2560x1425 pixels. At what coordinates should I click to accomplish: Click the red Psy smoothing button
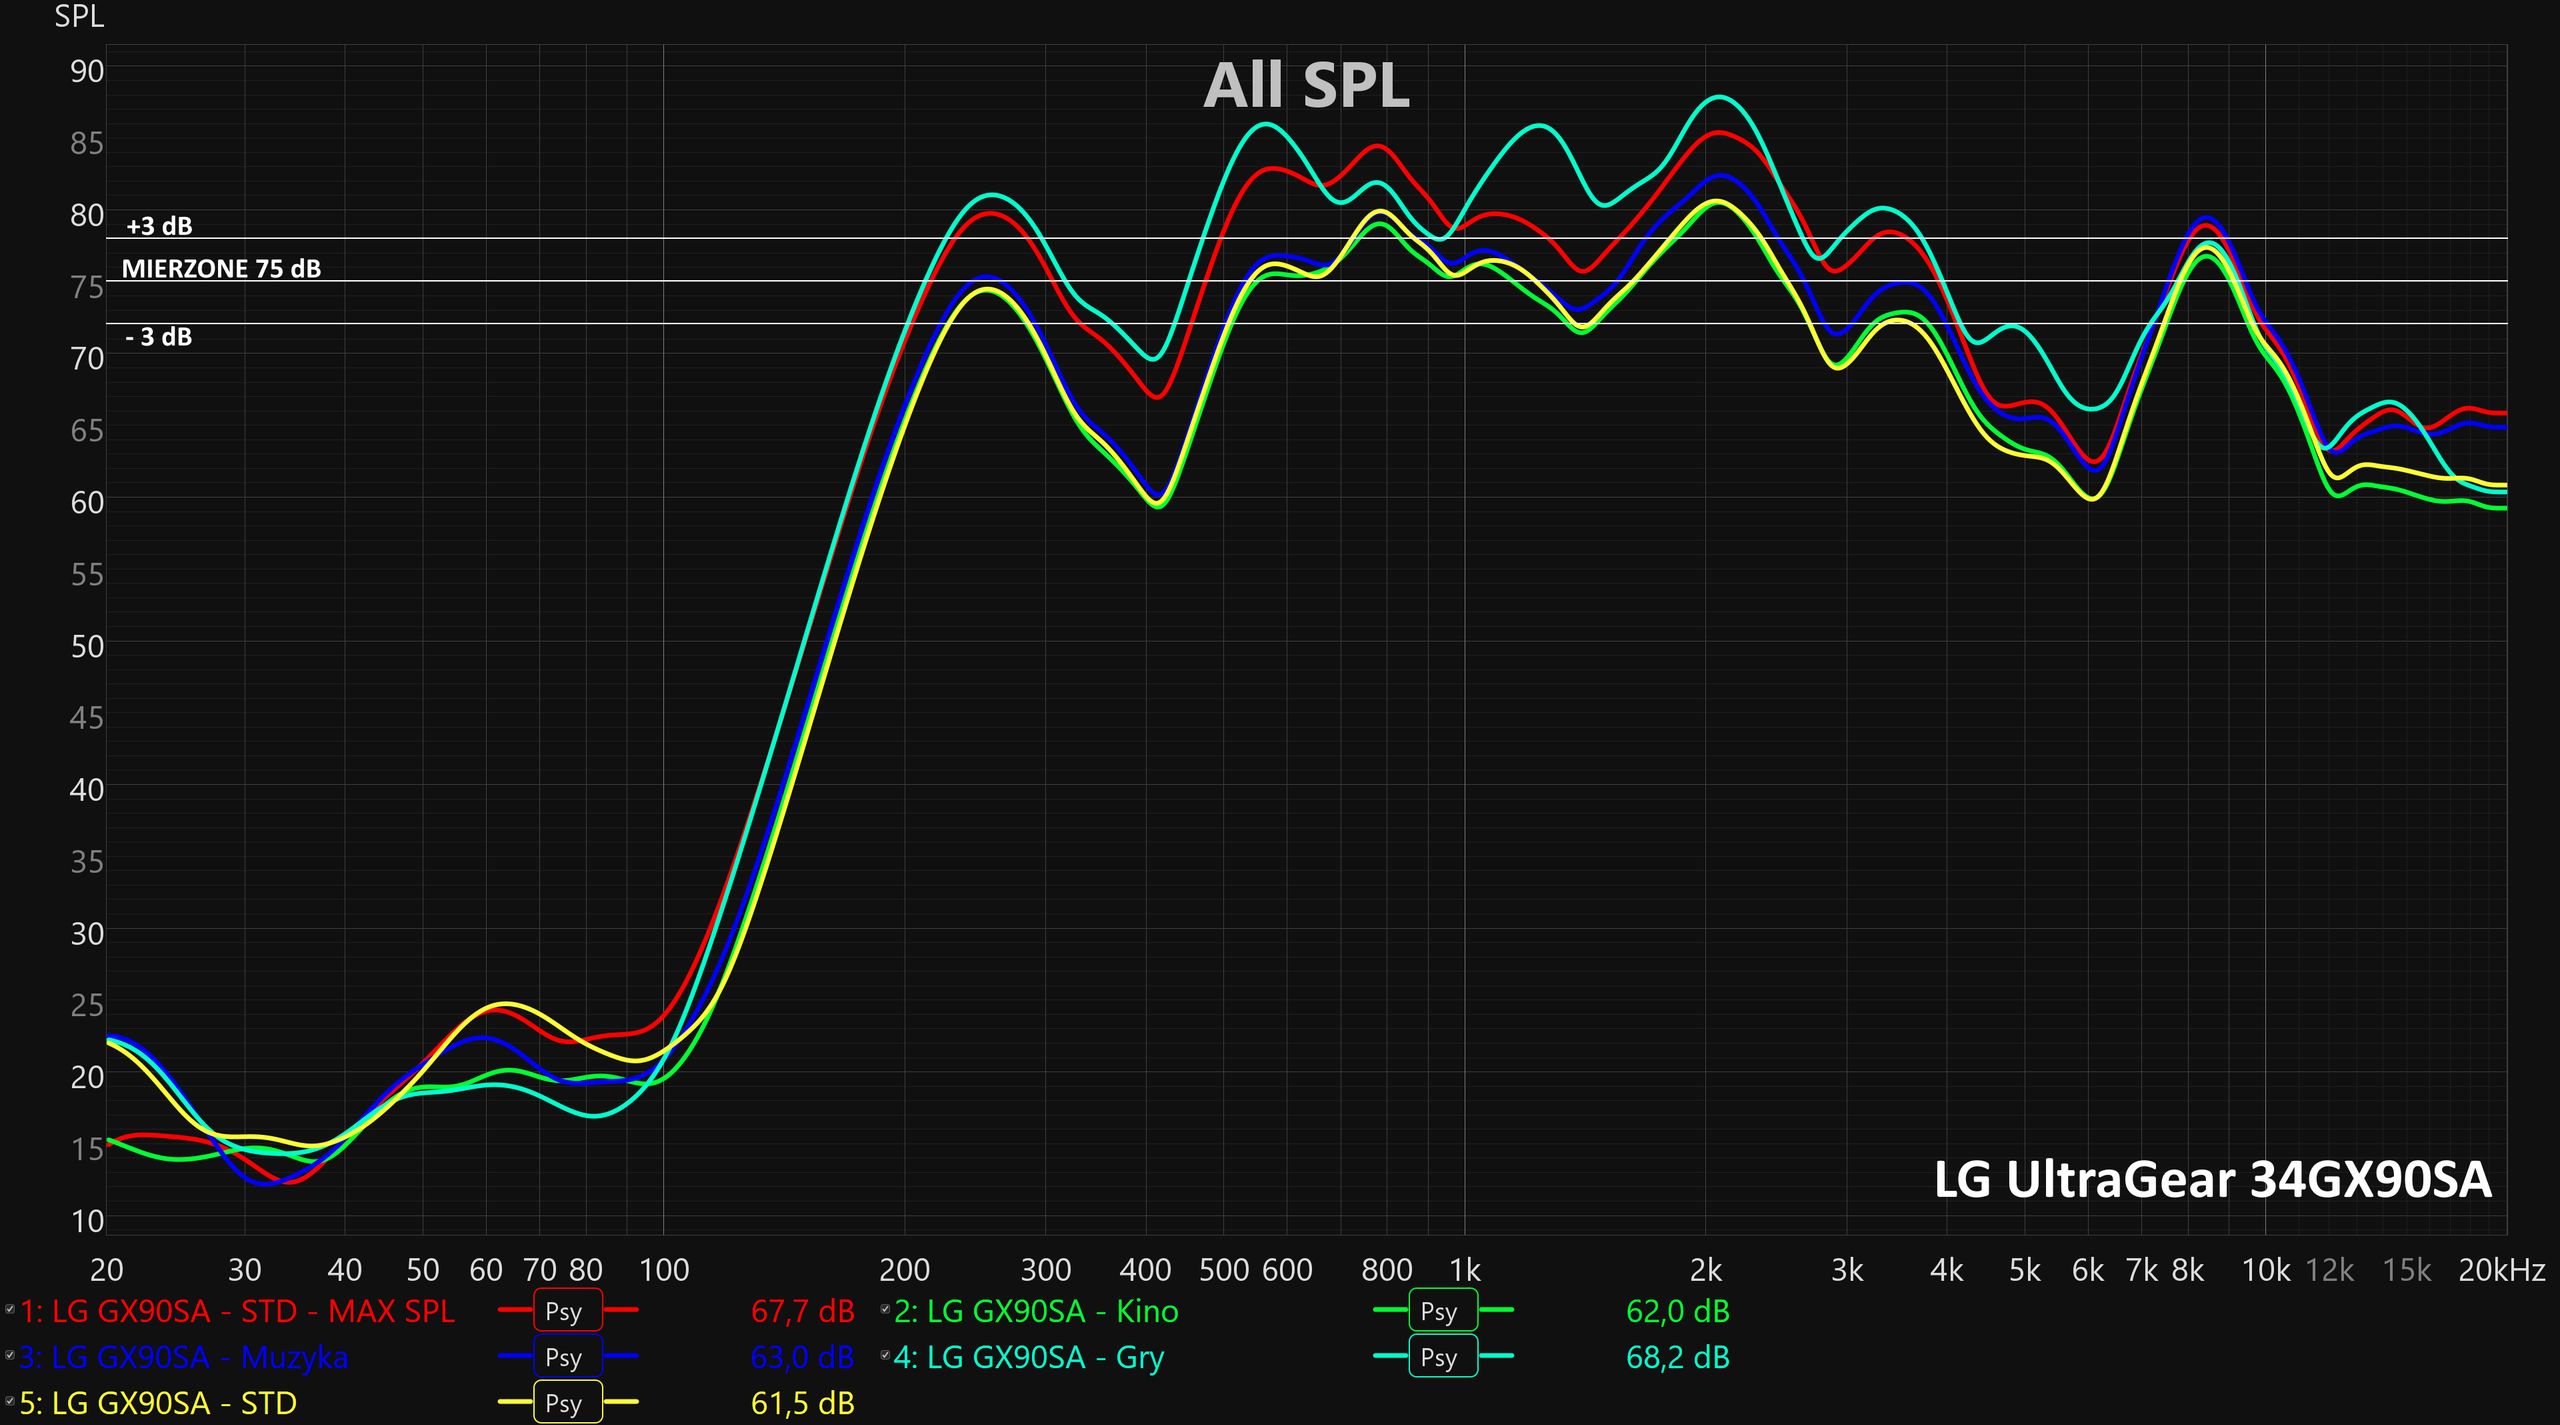pyautogui.click(x=567, y=1311)
